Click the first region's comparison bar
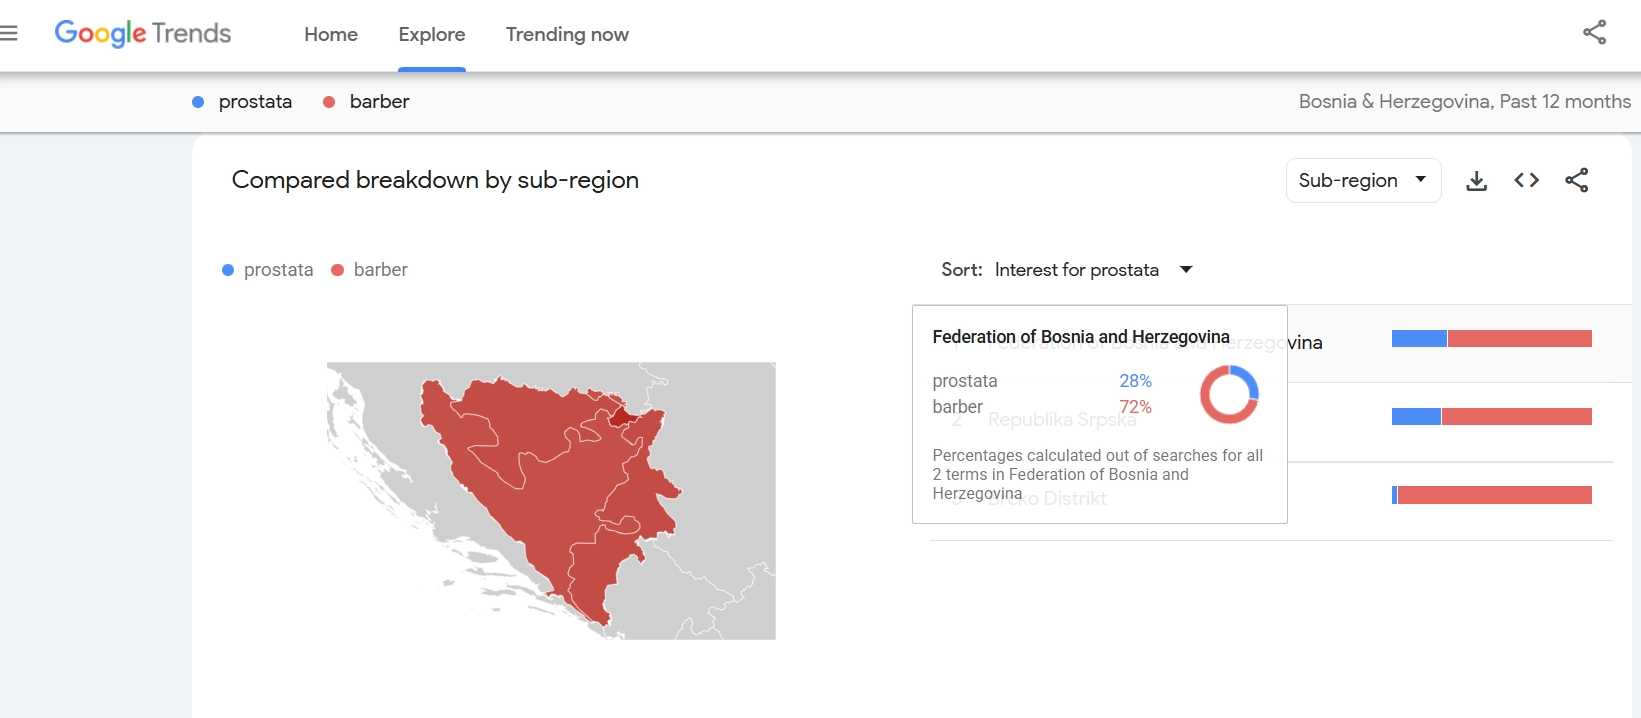 click(1491, 339)
